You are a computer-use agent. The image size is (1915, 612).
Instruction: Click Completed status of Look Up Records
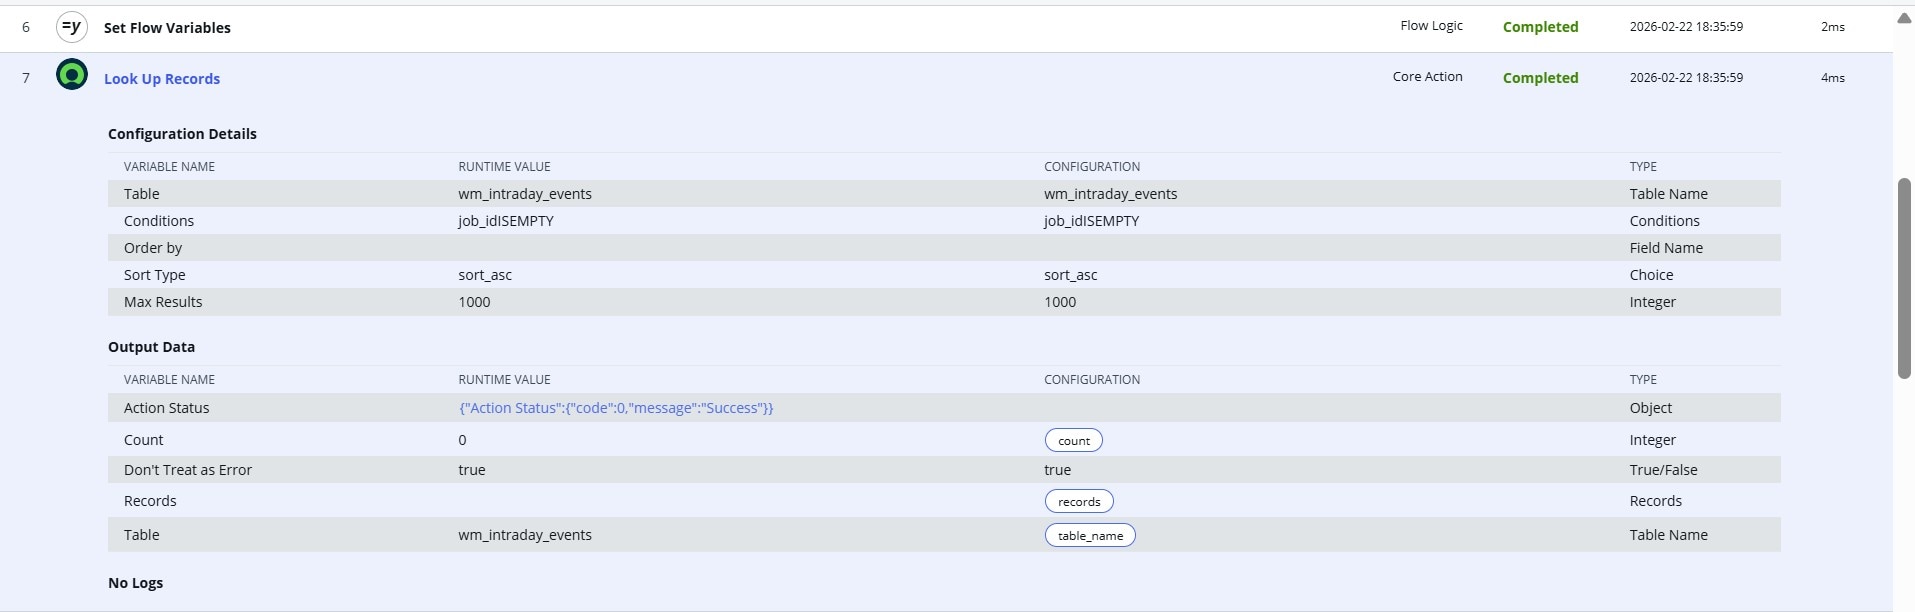[1540, 78]
